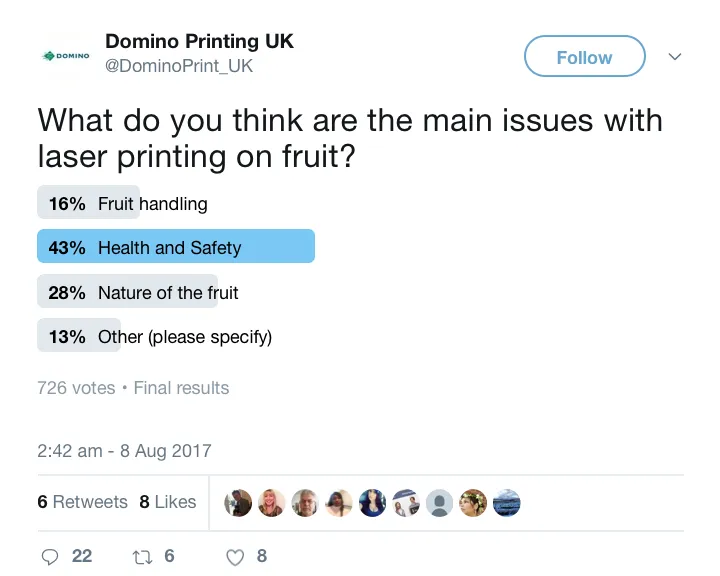720x576 pixels.
Task: View the 6 Retweets list
Action: [x=82, y=502]
